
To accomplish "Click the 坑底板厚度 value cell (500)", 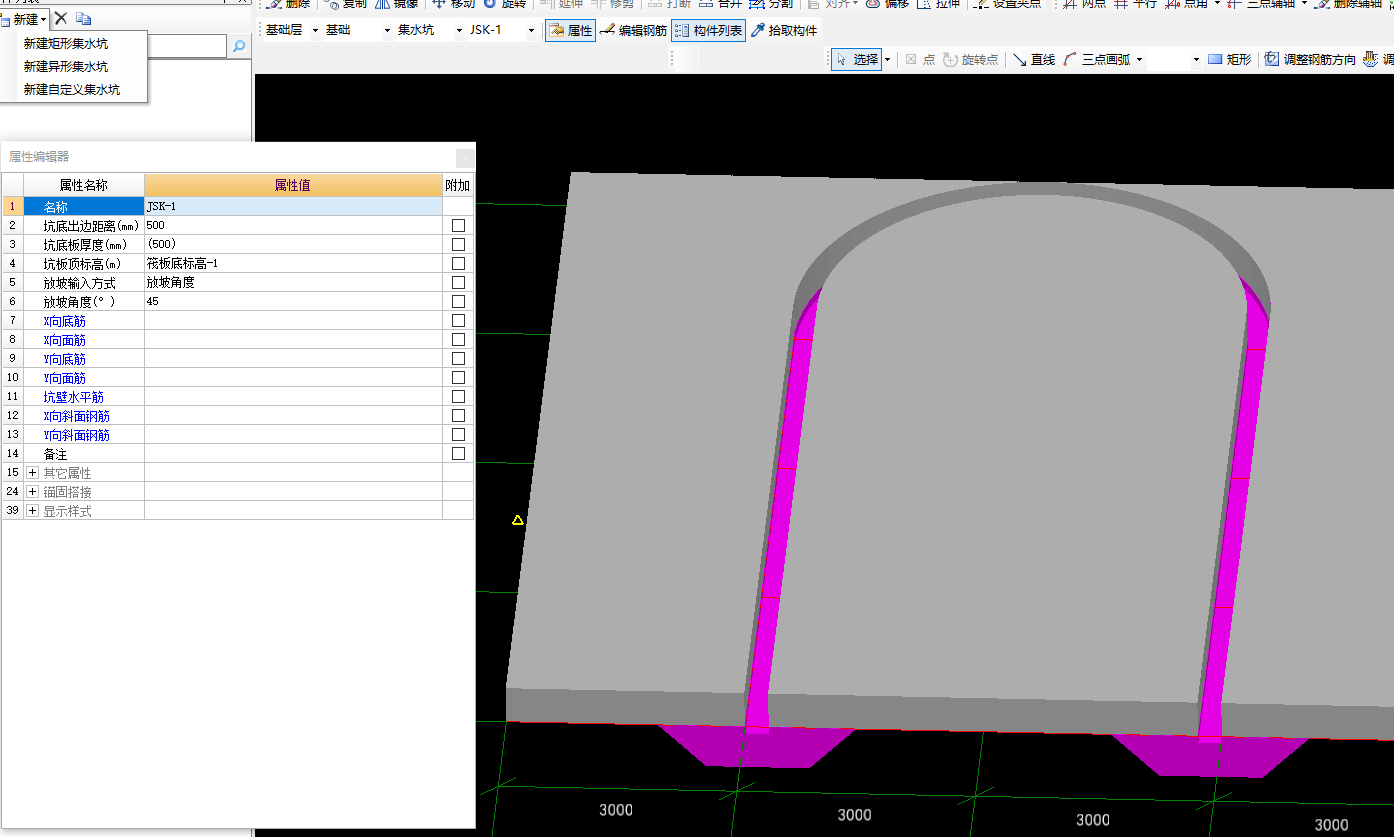I will click(x=293, y=245).
